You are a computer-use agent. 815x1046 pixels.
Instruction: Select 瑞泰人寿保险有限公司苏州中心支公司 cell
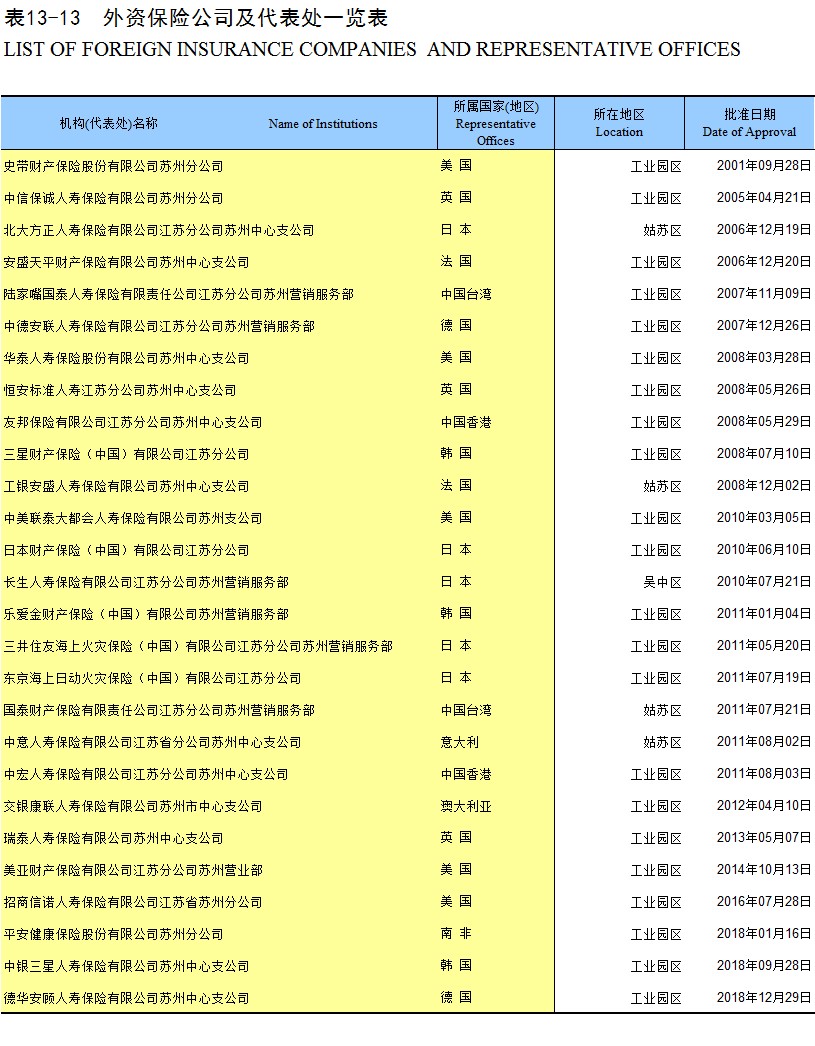pyautogui.click(x=113, y=839)
